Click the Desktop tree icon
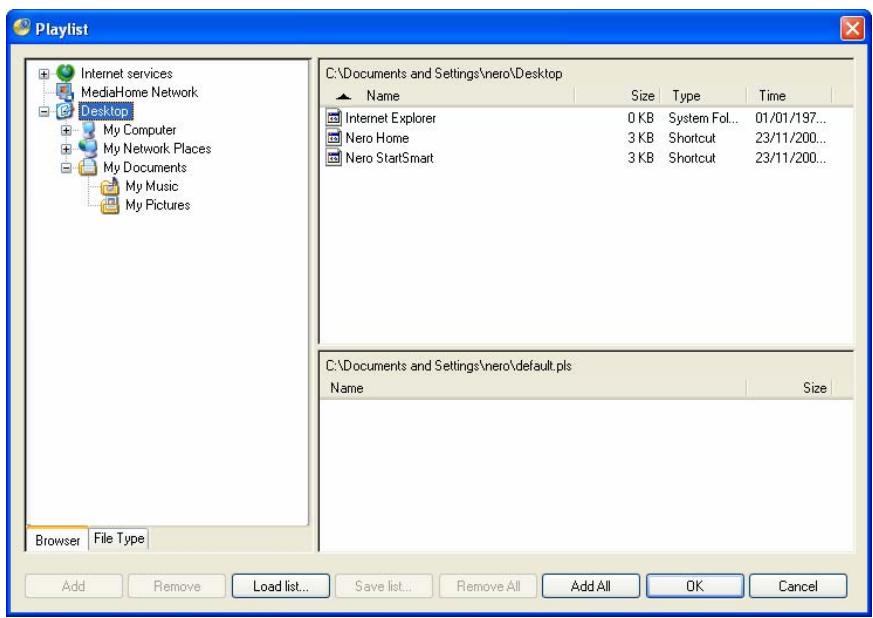 65,111
